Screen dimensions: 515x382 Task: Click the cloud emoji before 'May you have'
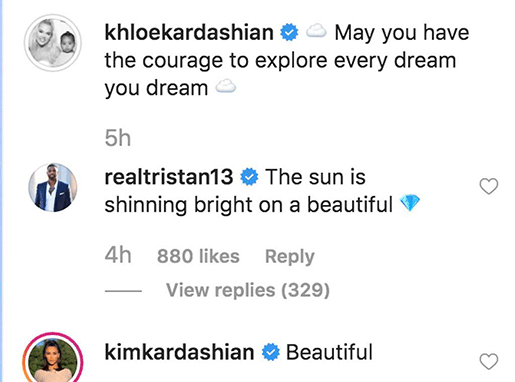(x=316, y=31)
